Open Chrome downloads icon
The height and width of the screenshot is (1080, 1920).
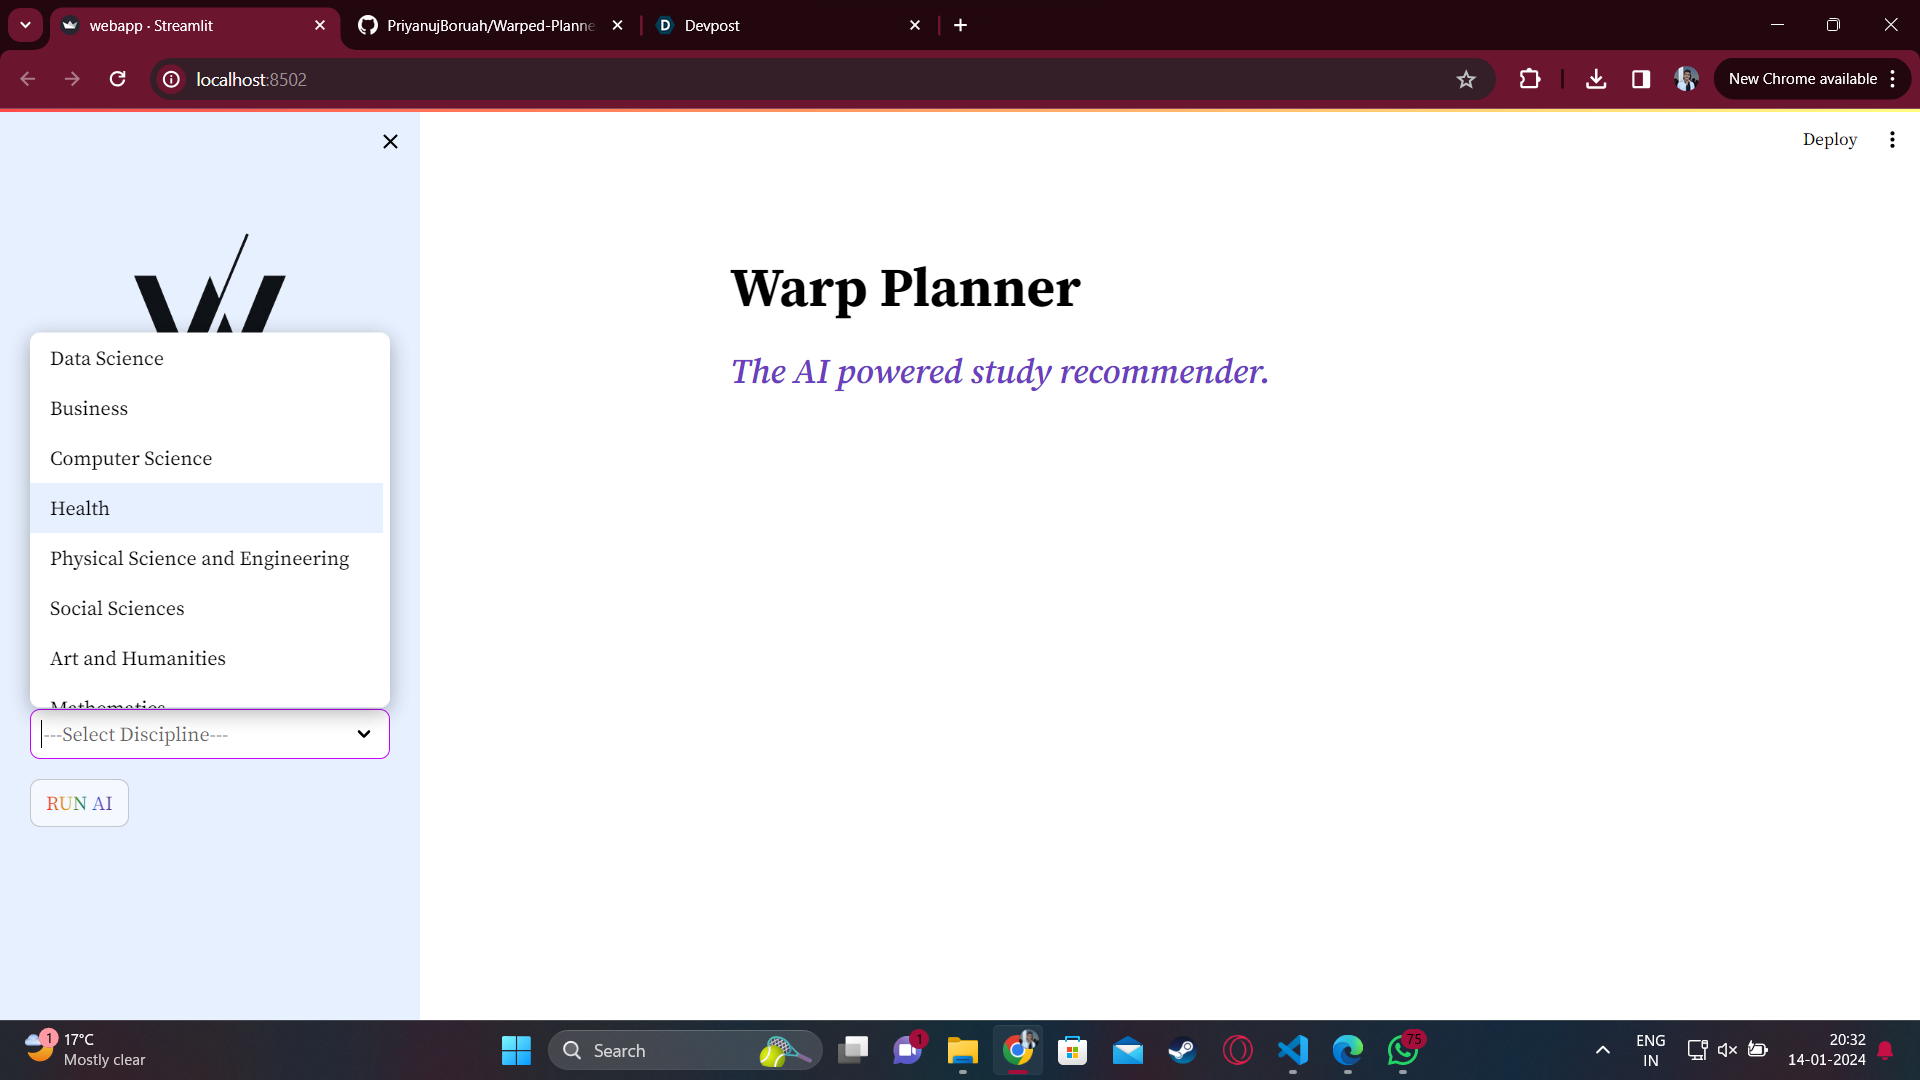1595,79
